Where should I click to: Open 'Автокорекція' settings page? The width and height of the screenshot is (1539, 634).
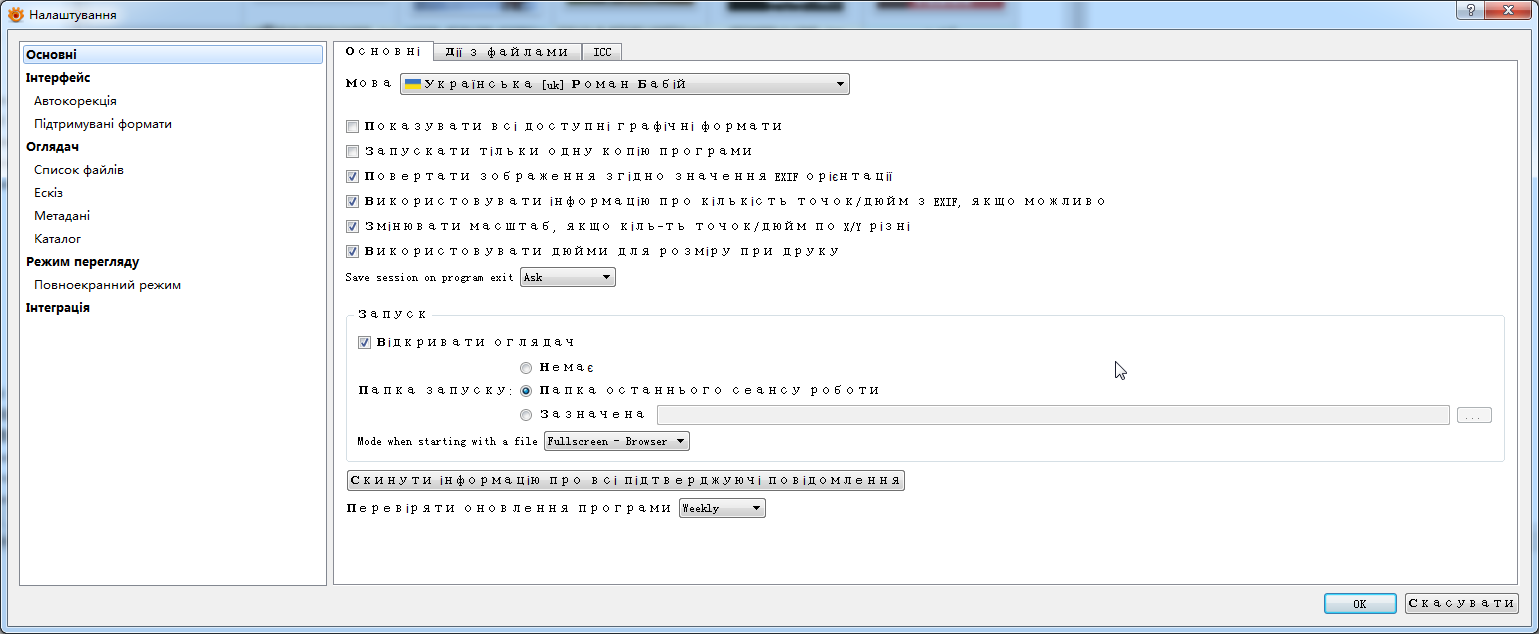pos(75,101)
